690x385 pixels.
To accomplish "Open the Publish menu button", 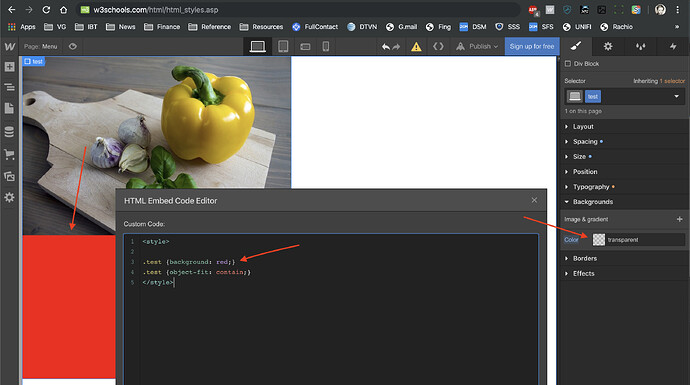I will 477,46.
